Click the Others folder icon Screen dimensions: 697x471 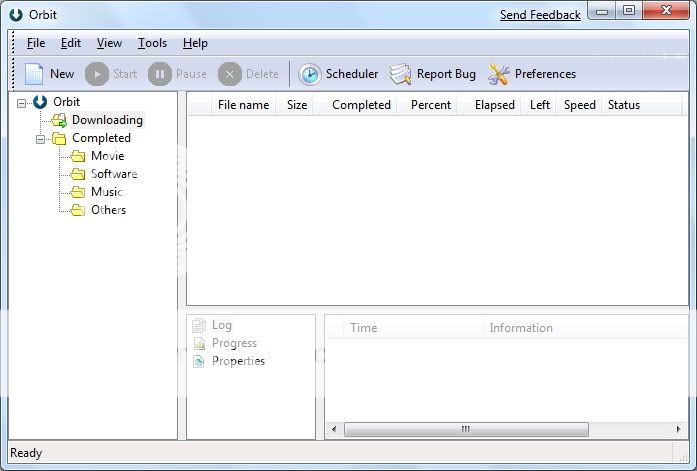click(78, 210)
